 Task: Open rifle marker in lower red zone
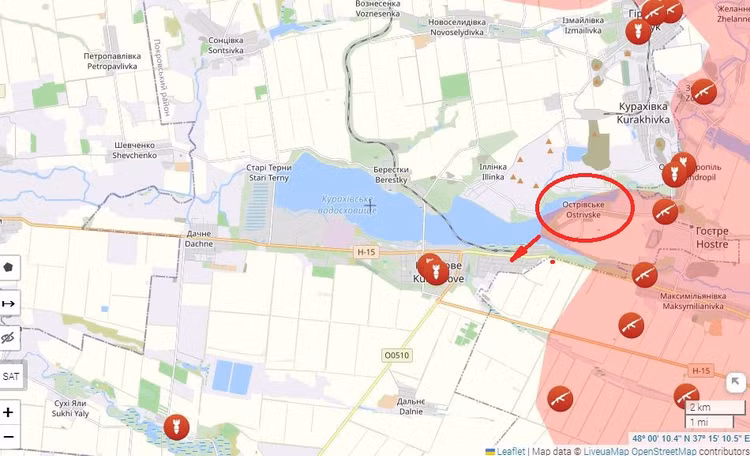point(560,399)
